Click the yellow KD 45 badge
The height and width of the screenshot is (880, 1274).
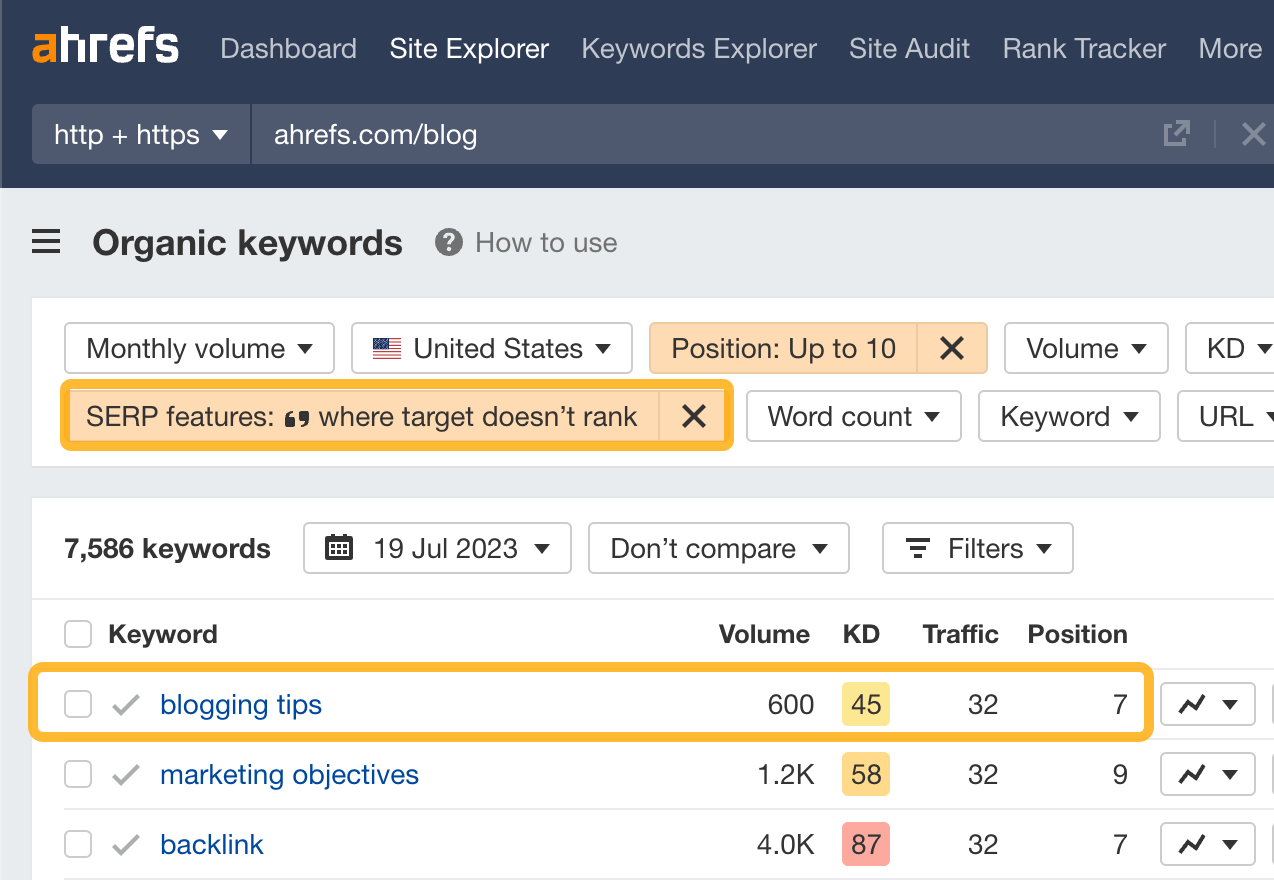pos(865,704)
